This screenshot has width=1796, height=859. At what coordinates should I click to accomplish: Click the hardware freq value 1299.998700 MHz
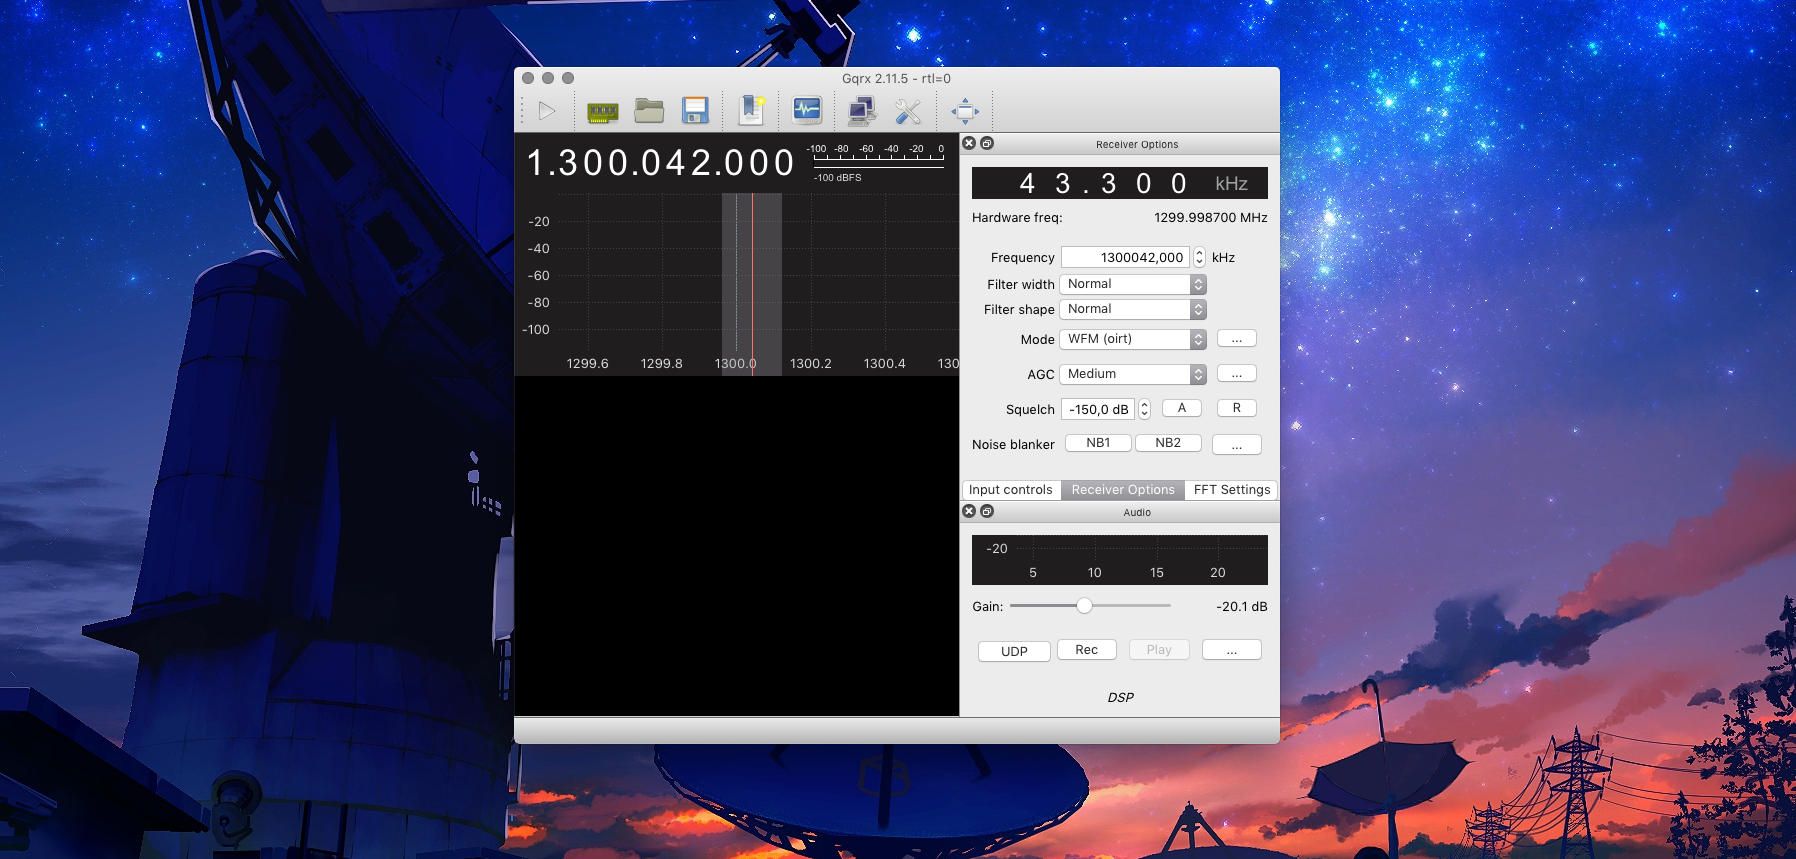point(1211,217)
